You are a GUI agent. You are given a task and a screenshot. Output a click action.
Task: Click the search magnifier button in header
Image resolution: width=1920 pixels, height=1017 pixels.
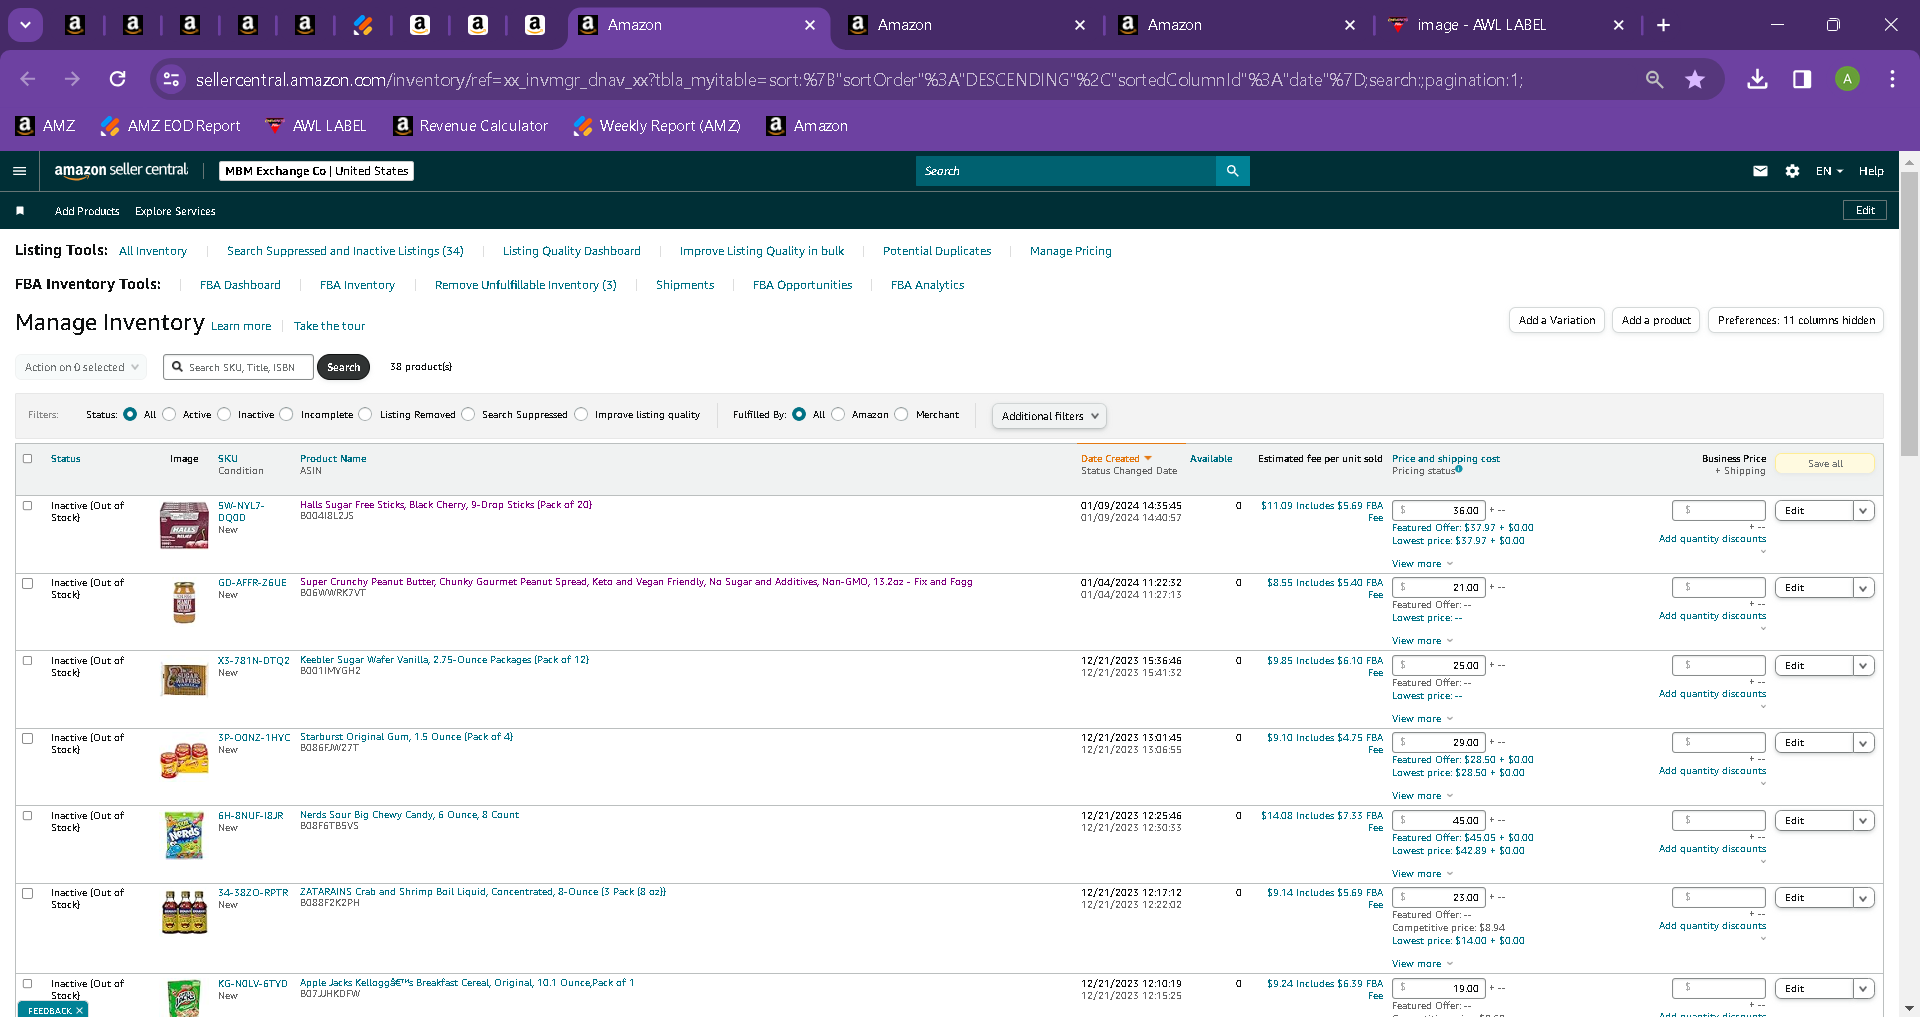[x=1232, y=171]
